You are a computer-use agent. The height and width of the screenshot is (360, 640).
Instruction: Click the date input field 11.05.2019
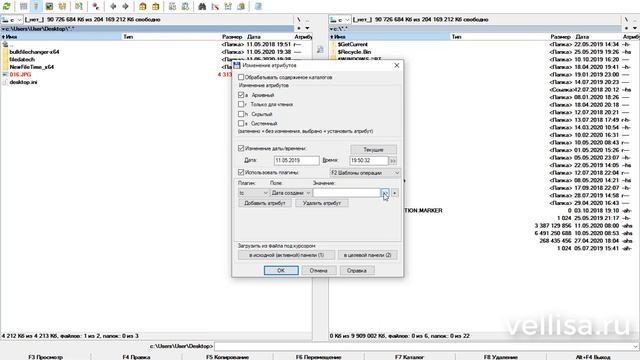[x=297, y=160]
